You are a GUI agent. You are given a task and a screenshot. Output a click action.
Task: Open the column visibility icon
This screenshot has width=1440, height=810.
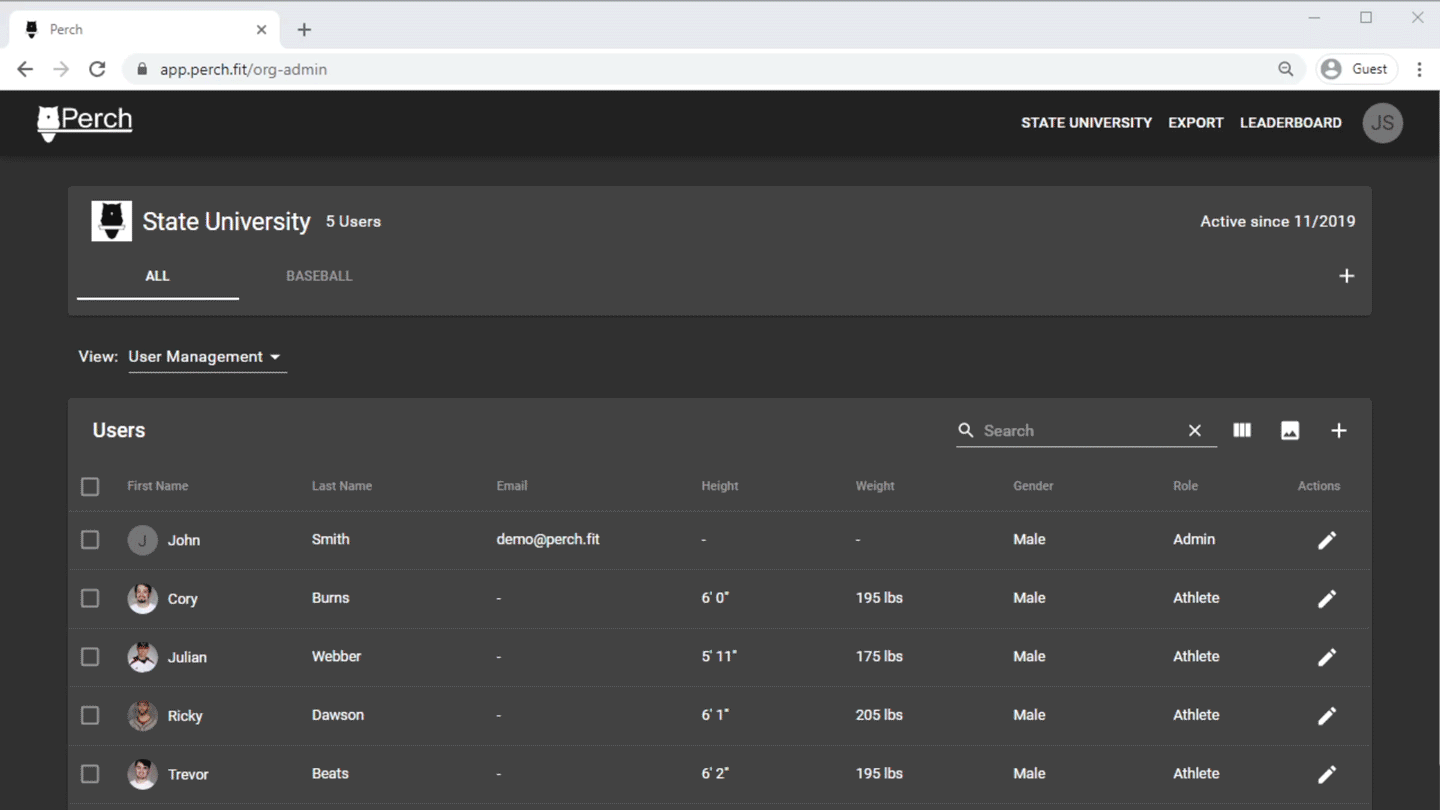(x=1242, y=430)
